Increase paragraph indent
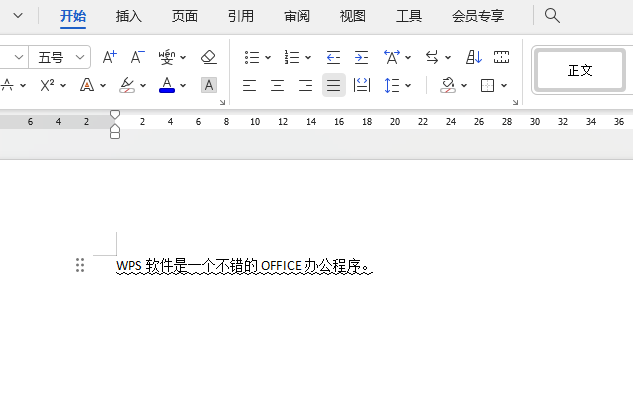This screenshot has width=633, height=401. 361,57
